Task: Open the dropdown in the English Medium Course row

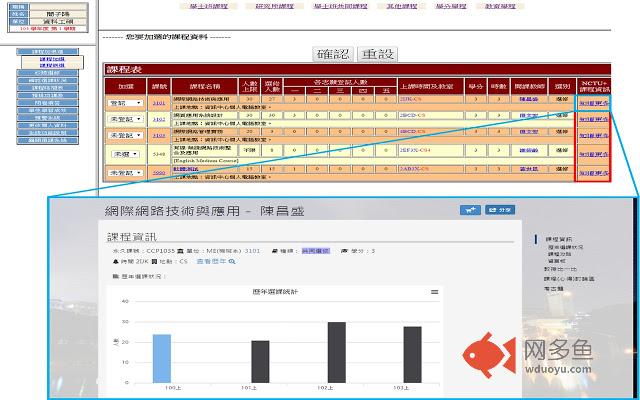Action: 126,154
